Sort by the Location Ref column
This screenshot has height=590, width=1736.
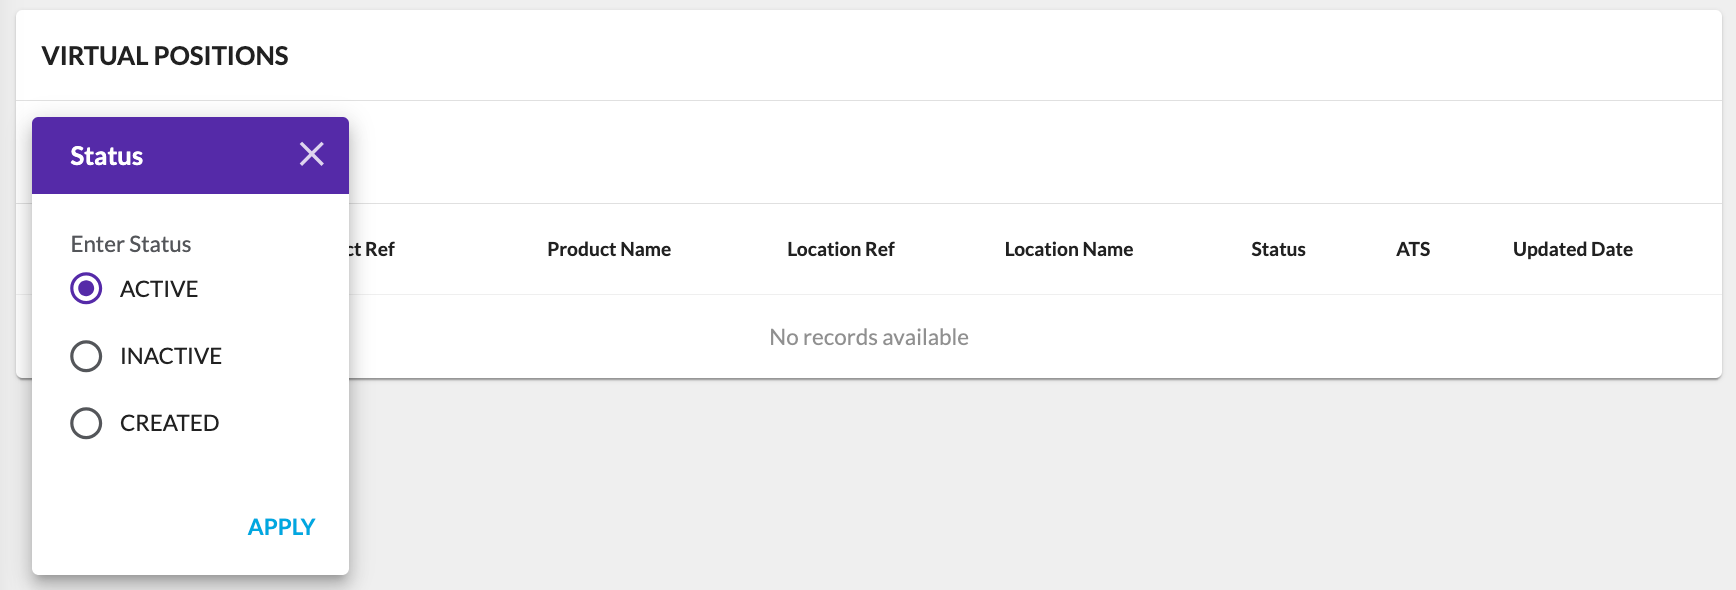tap(840, 249)
